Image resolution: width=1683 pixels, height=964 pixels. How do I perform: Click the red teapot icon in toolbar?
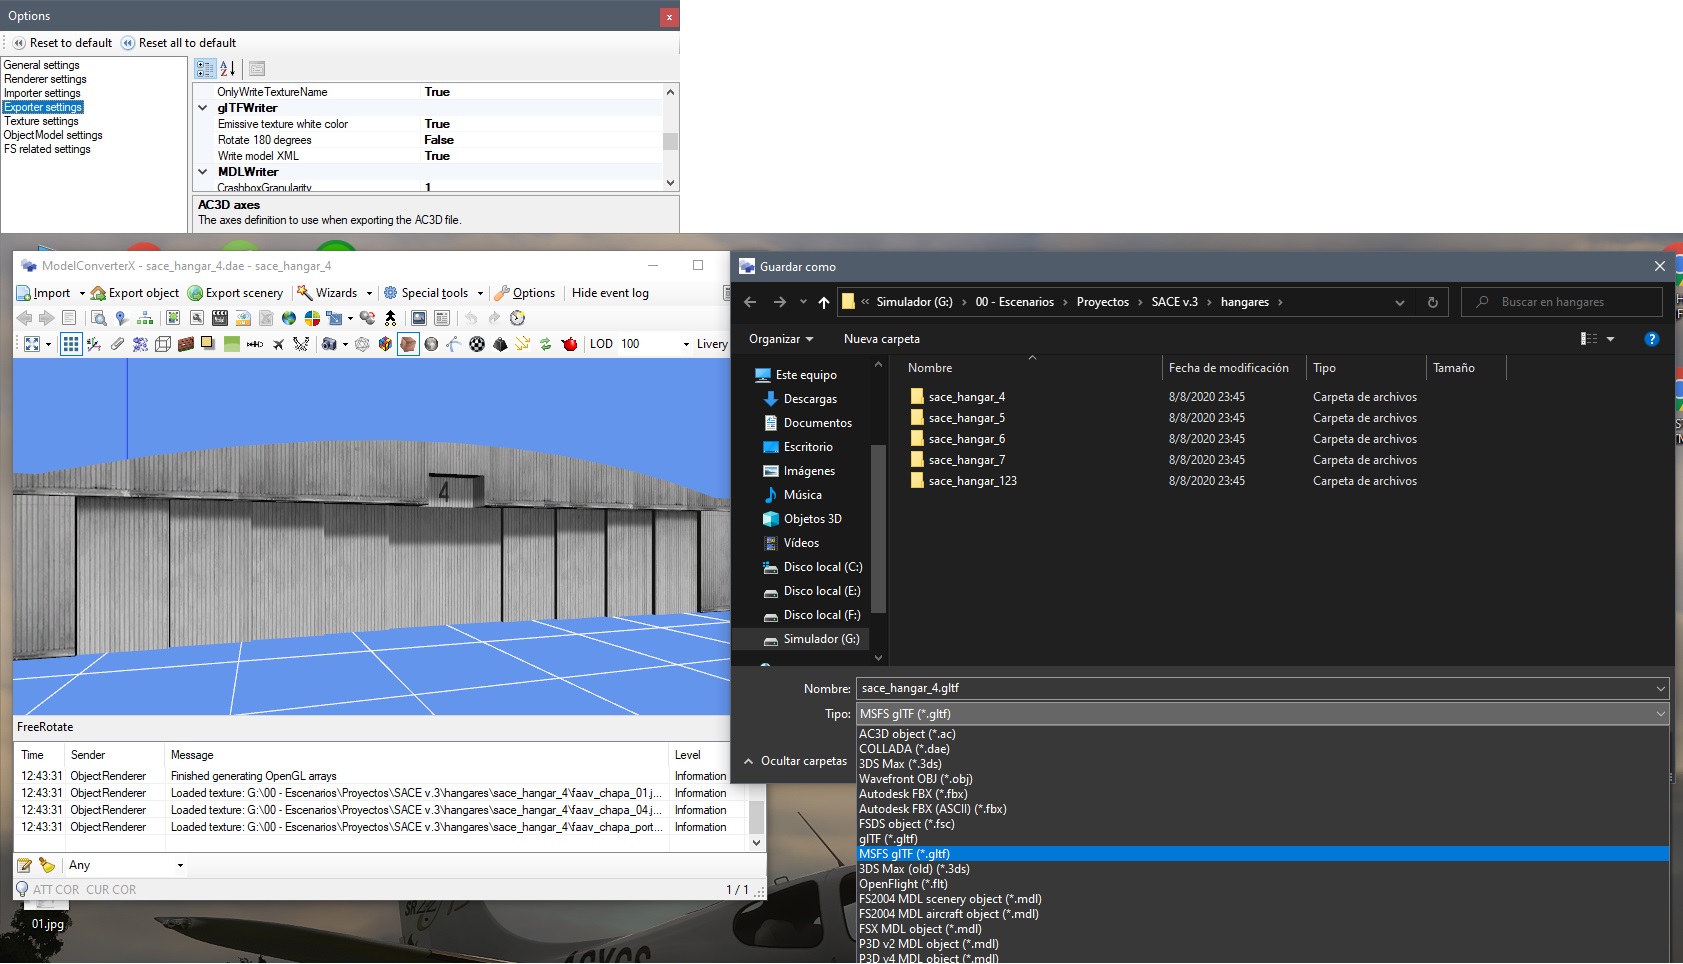click(570, 344)
